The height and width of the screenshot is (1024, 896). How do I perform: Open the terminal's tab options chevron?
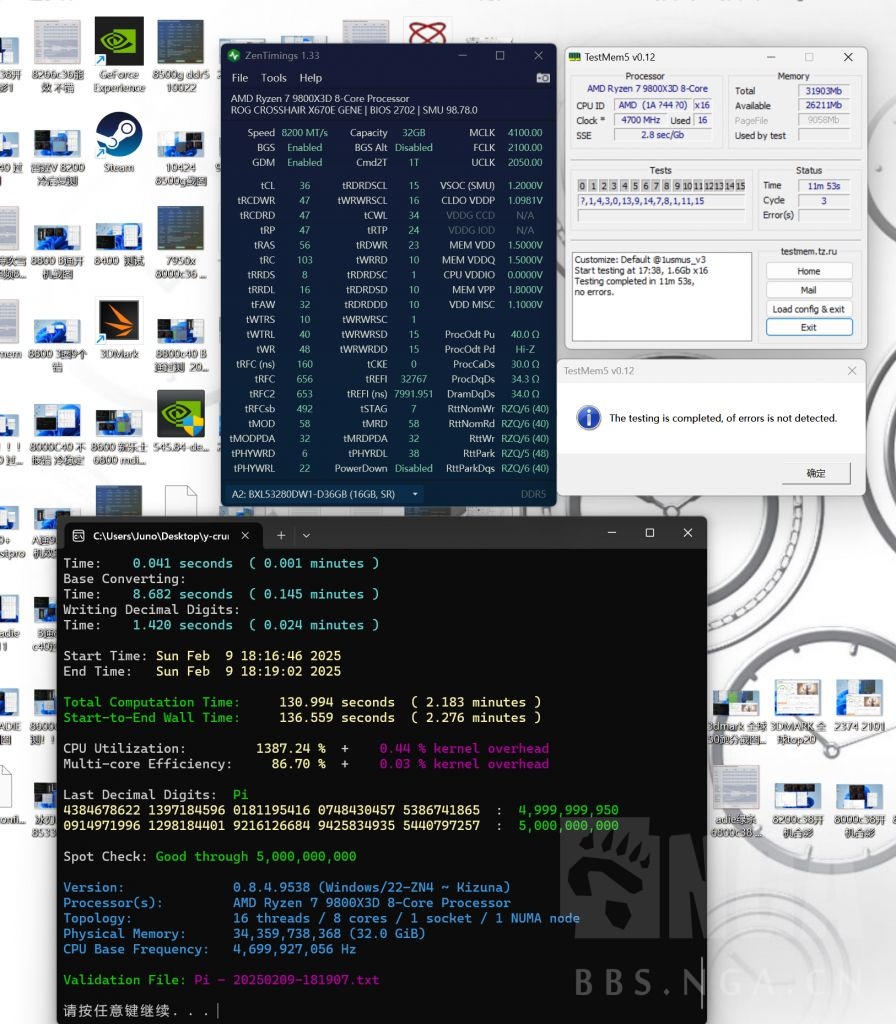click(x=307, y=535)
